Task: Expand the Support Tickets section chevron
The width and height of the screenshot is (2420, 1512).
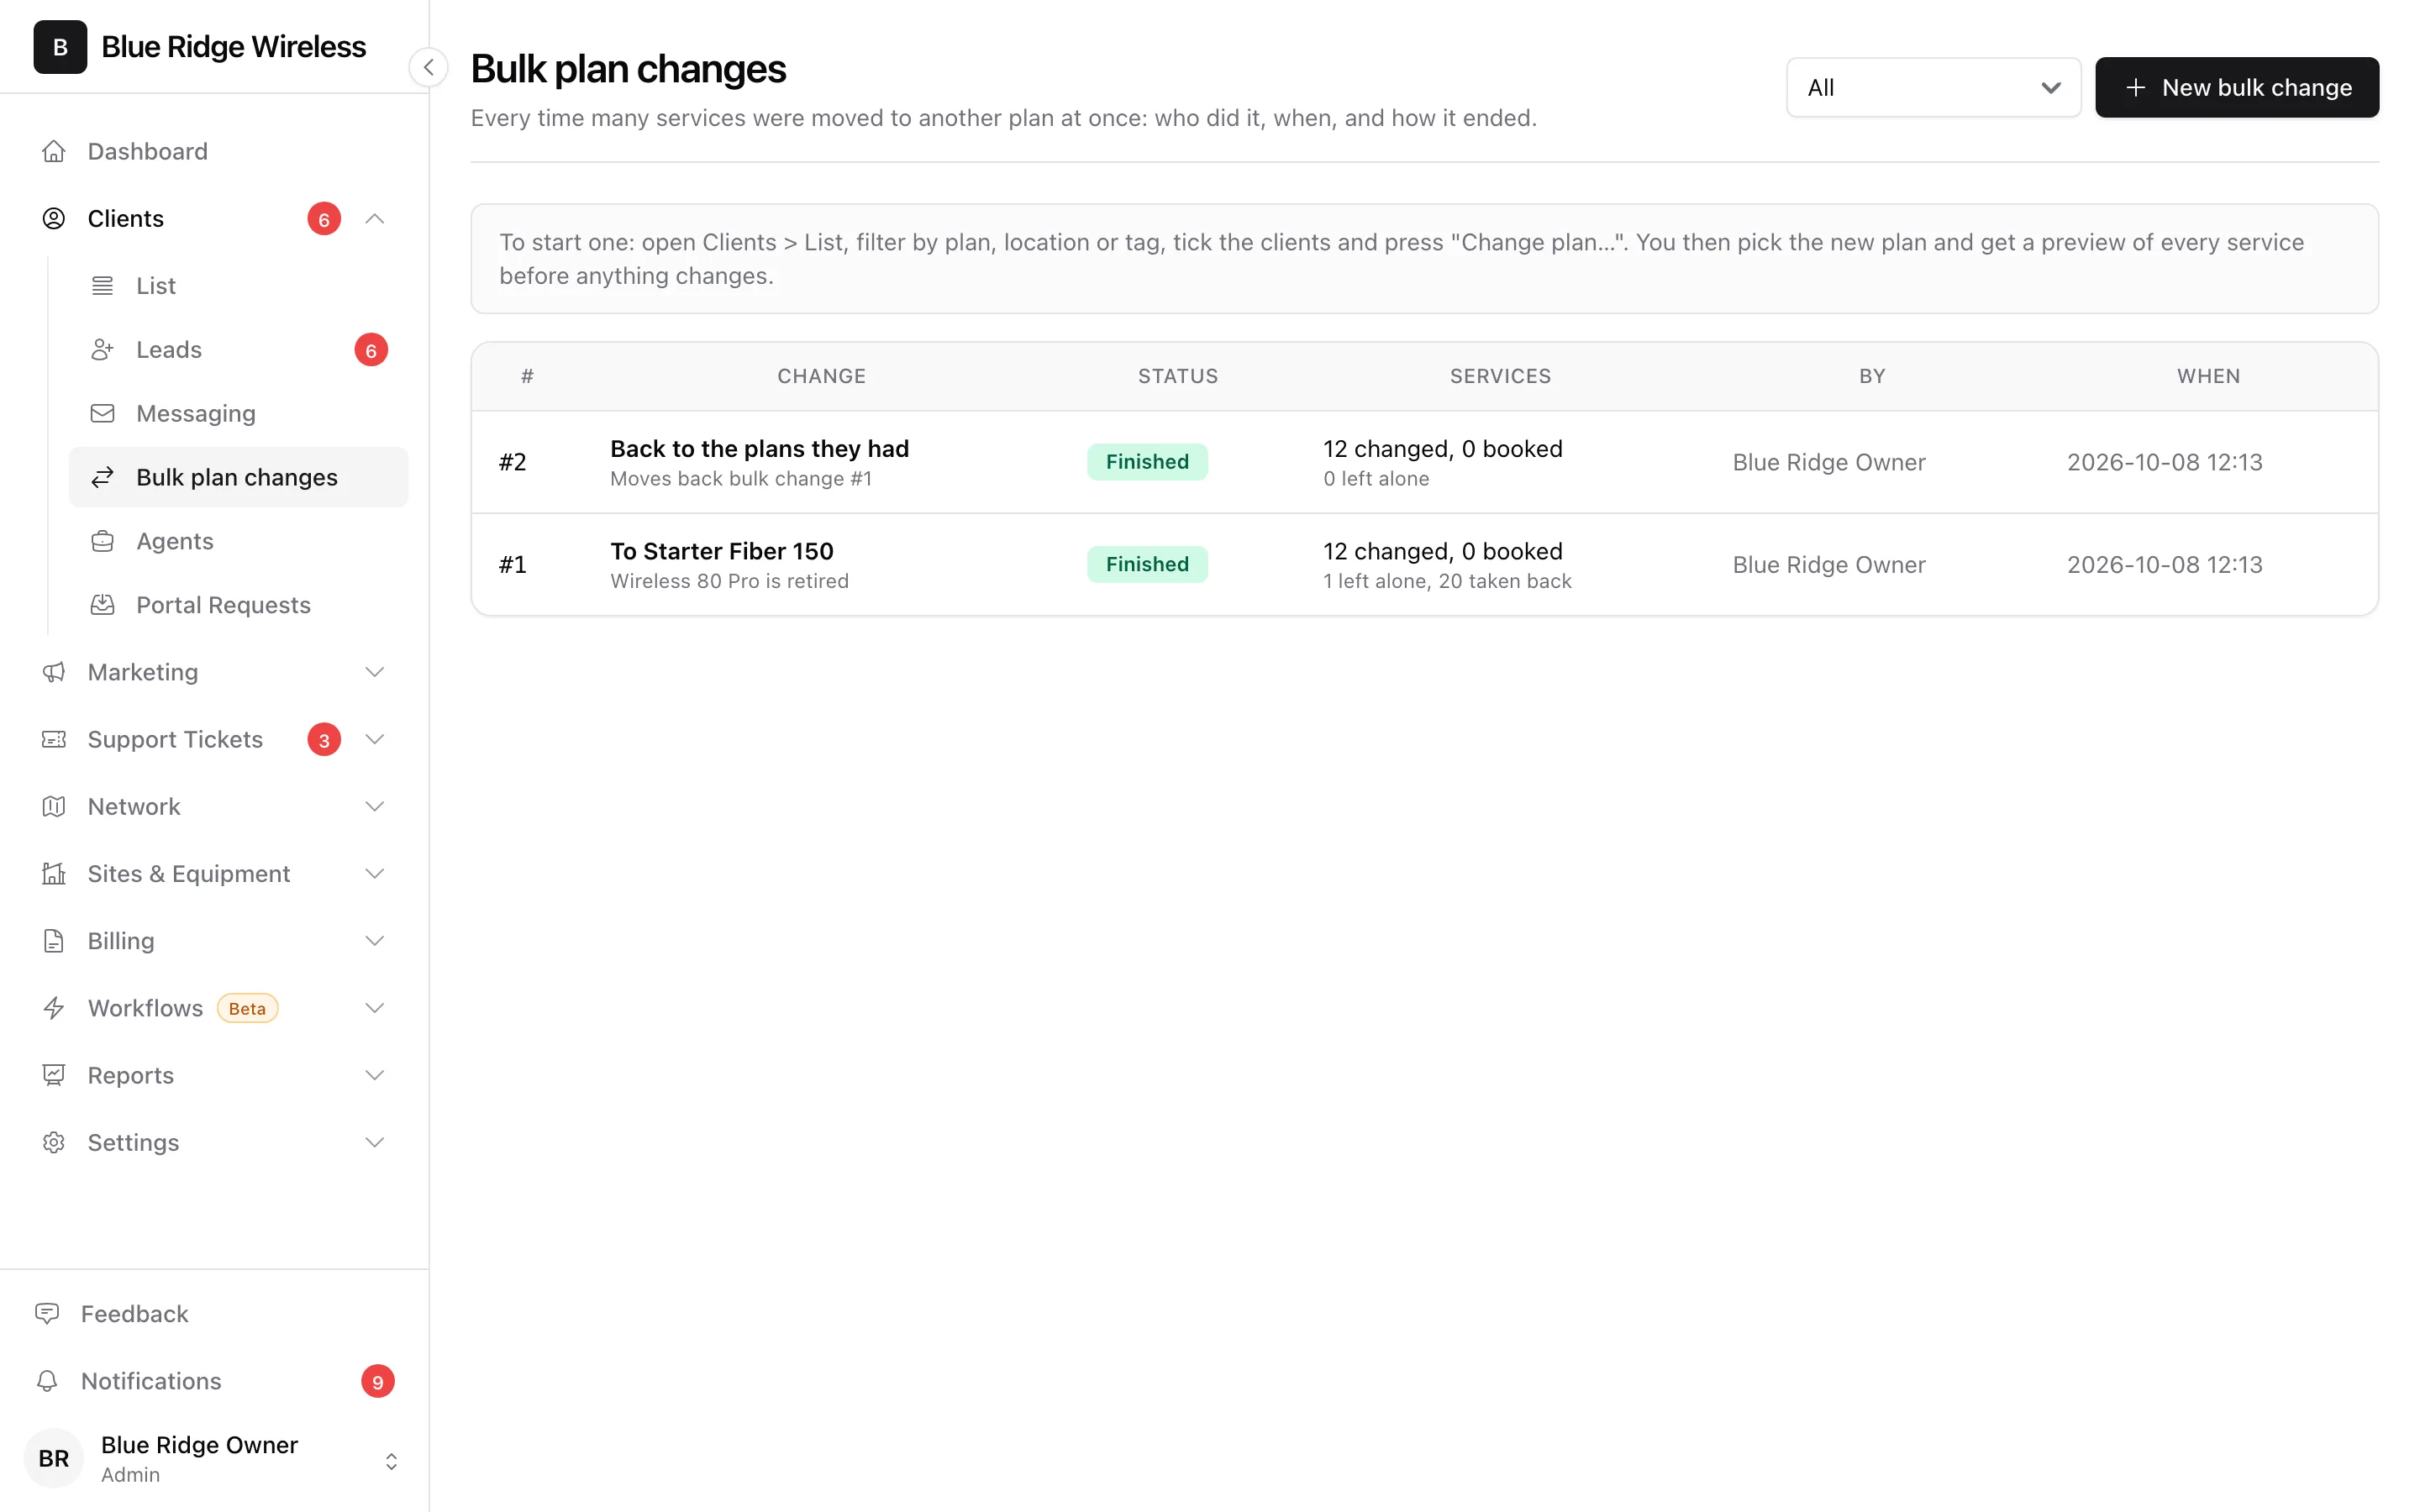Action: [x=375, y=739]
